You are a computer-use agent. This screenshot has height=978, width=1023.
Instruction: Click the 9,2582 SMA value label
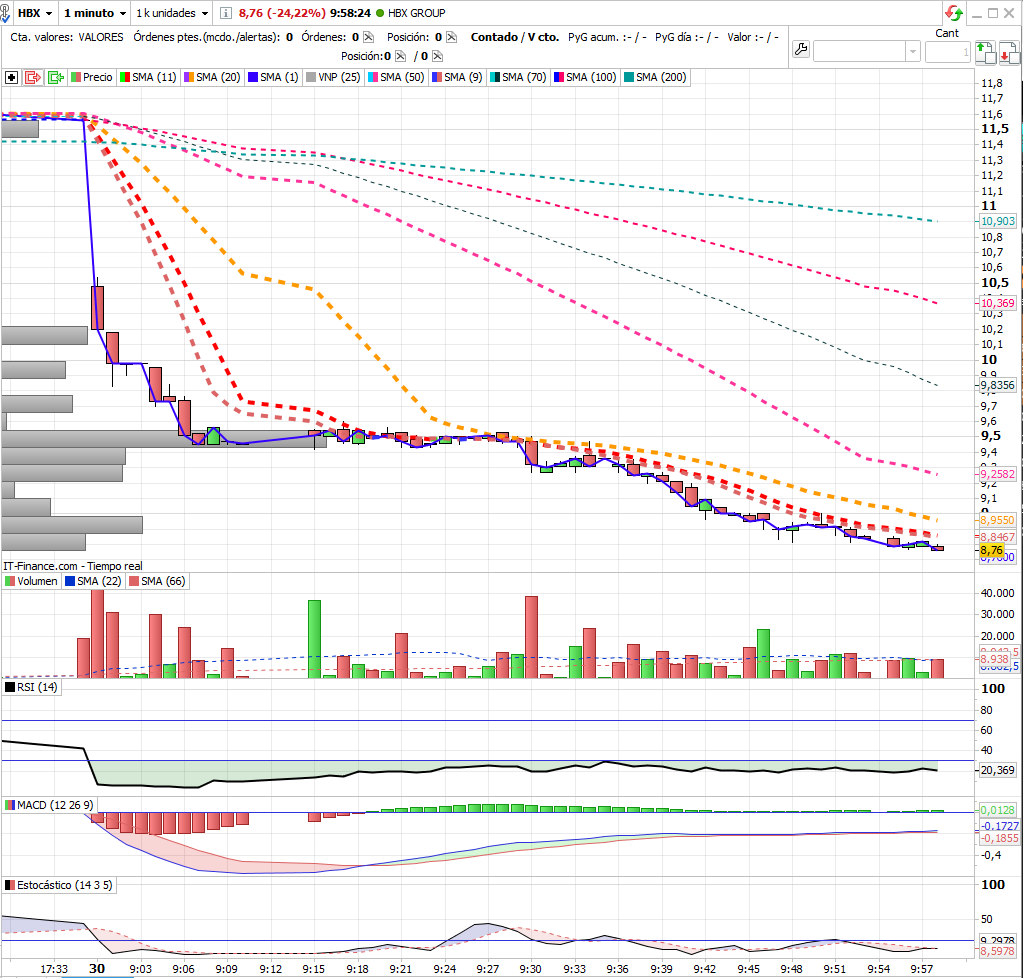pos(998,474)
